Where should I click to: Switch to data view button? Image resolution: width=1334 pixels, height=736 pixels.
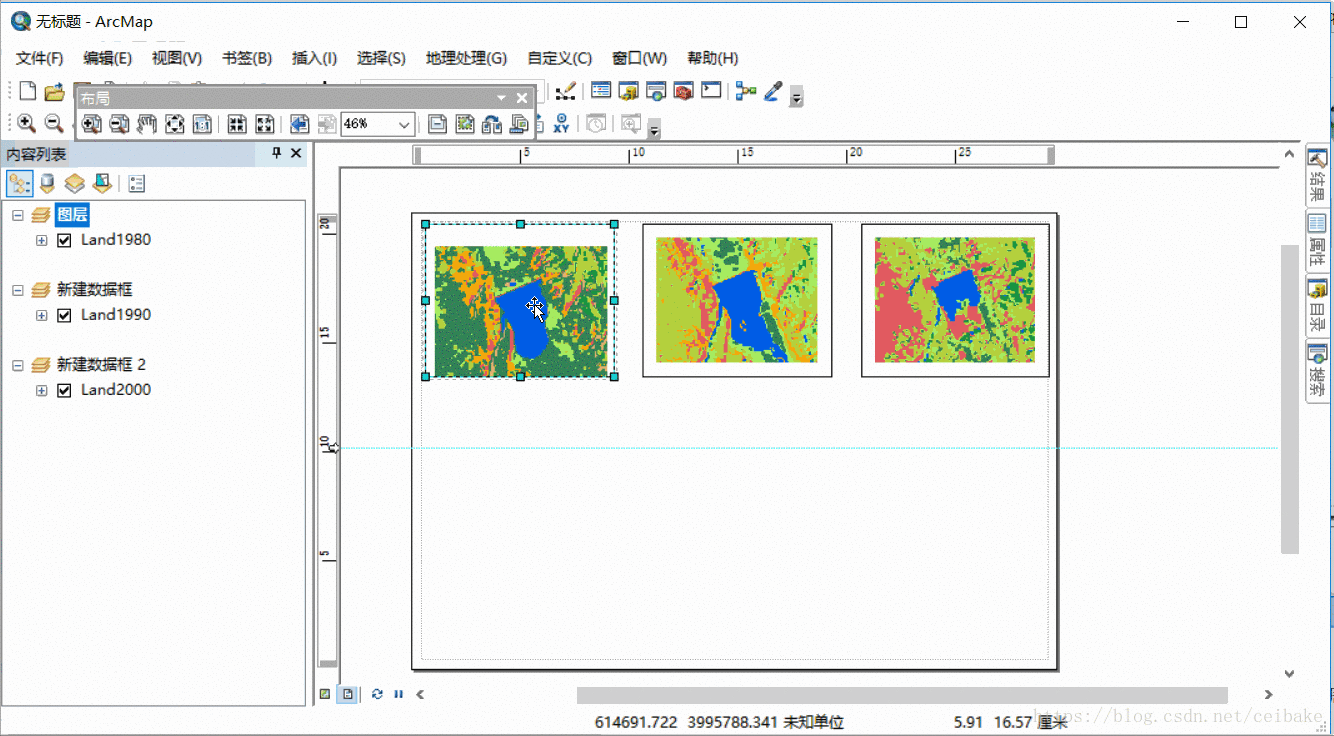click(x=325, y=693)
